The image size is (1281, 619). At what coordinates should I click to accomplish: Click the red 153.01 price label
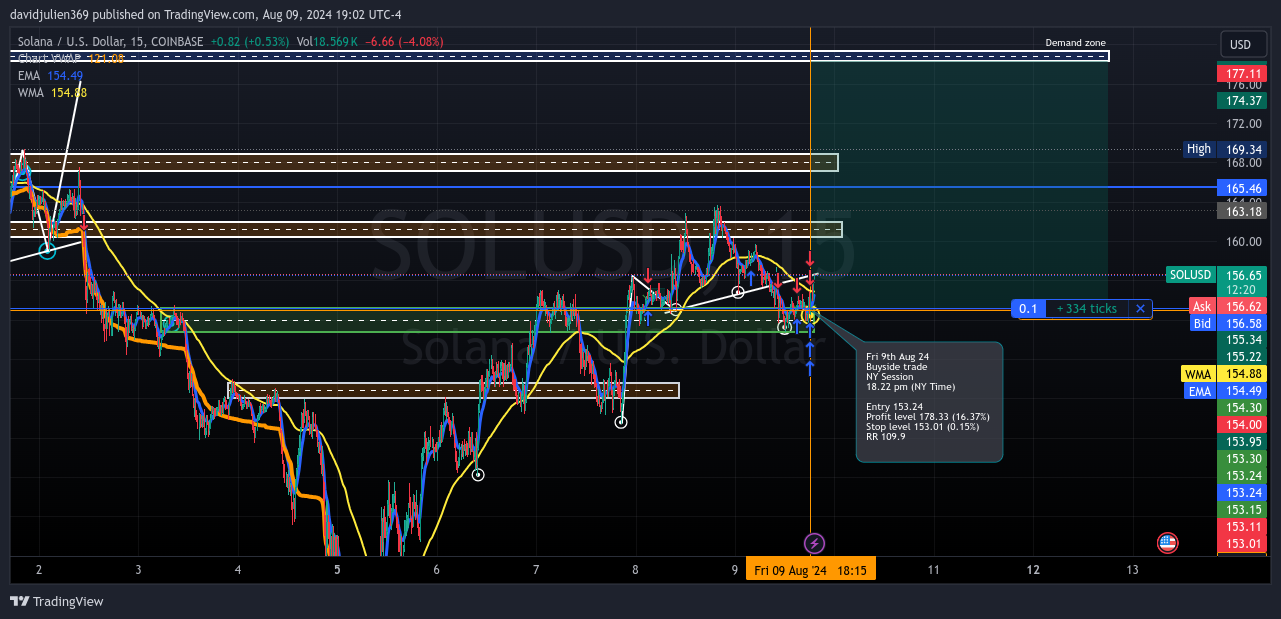pos(1242,544)
